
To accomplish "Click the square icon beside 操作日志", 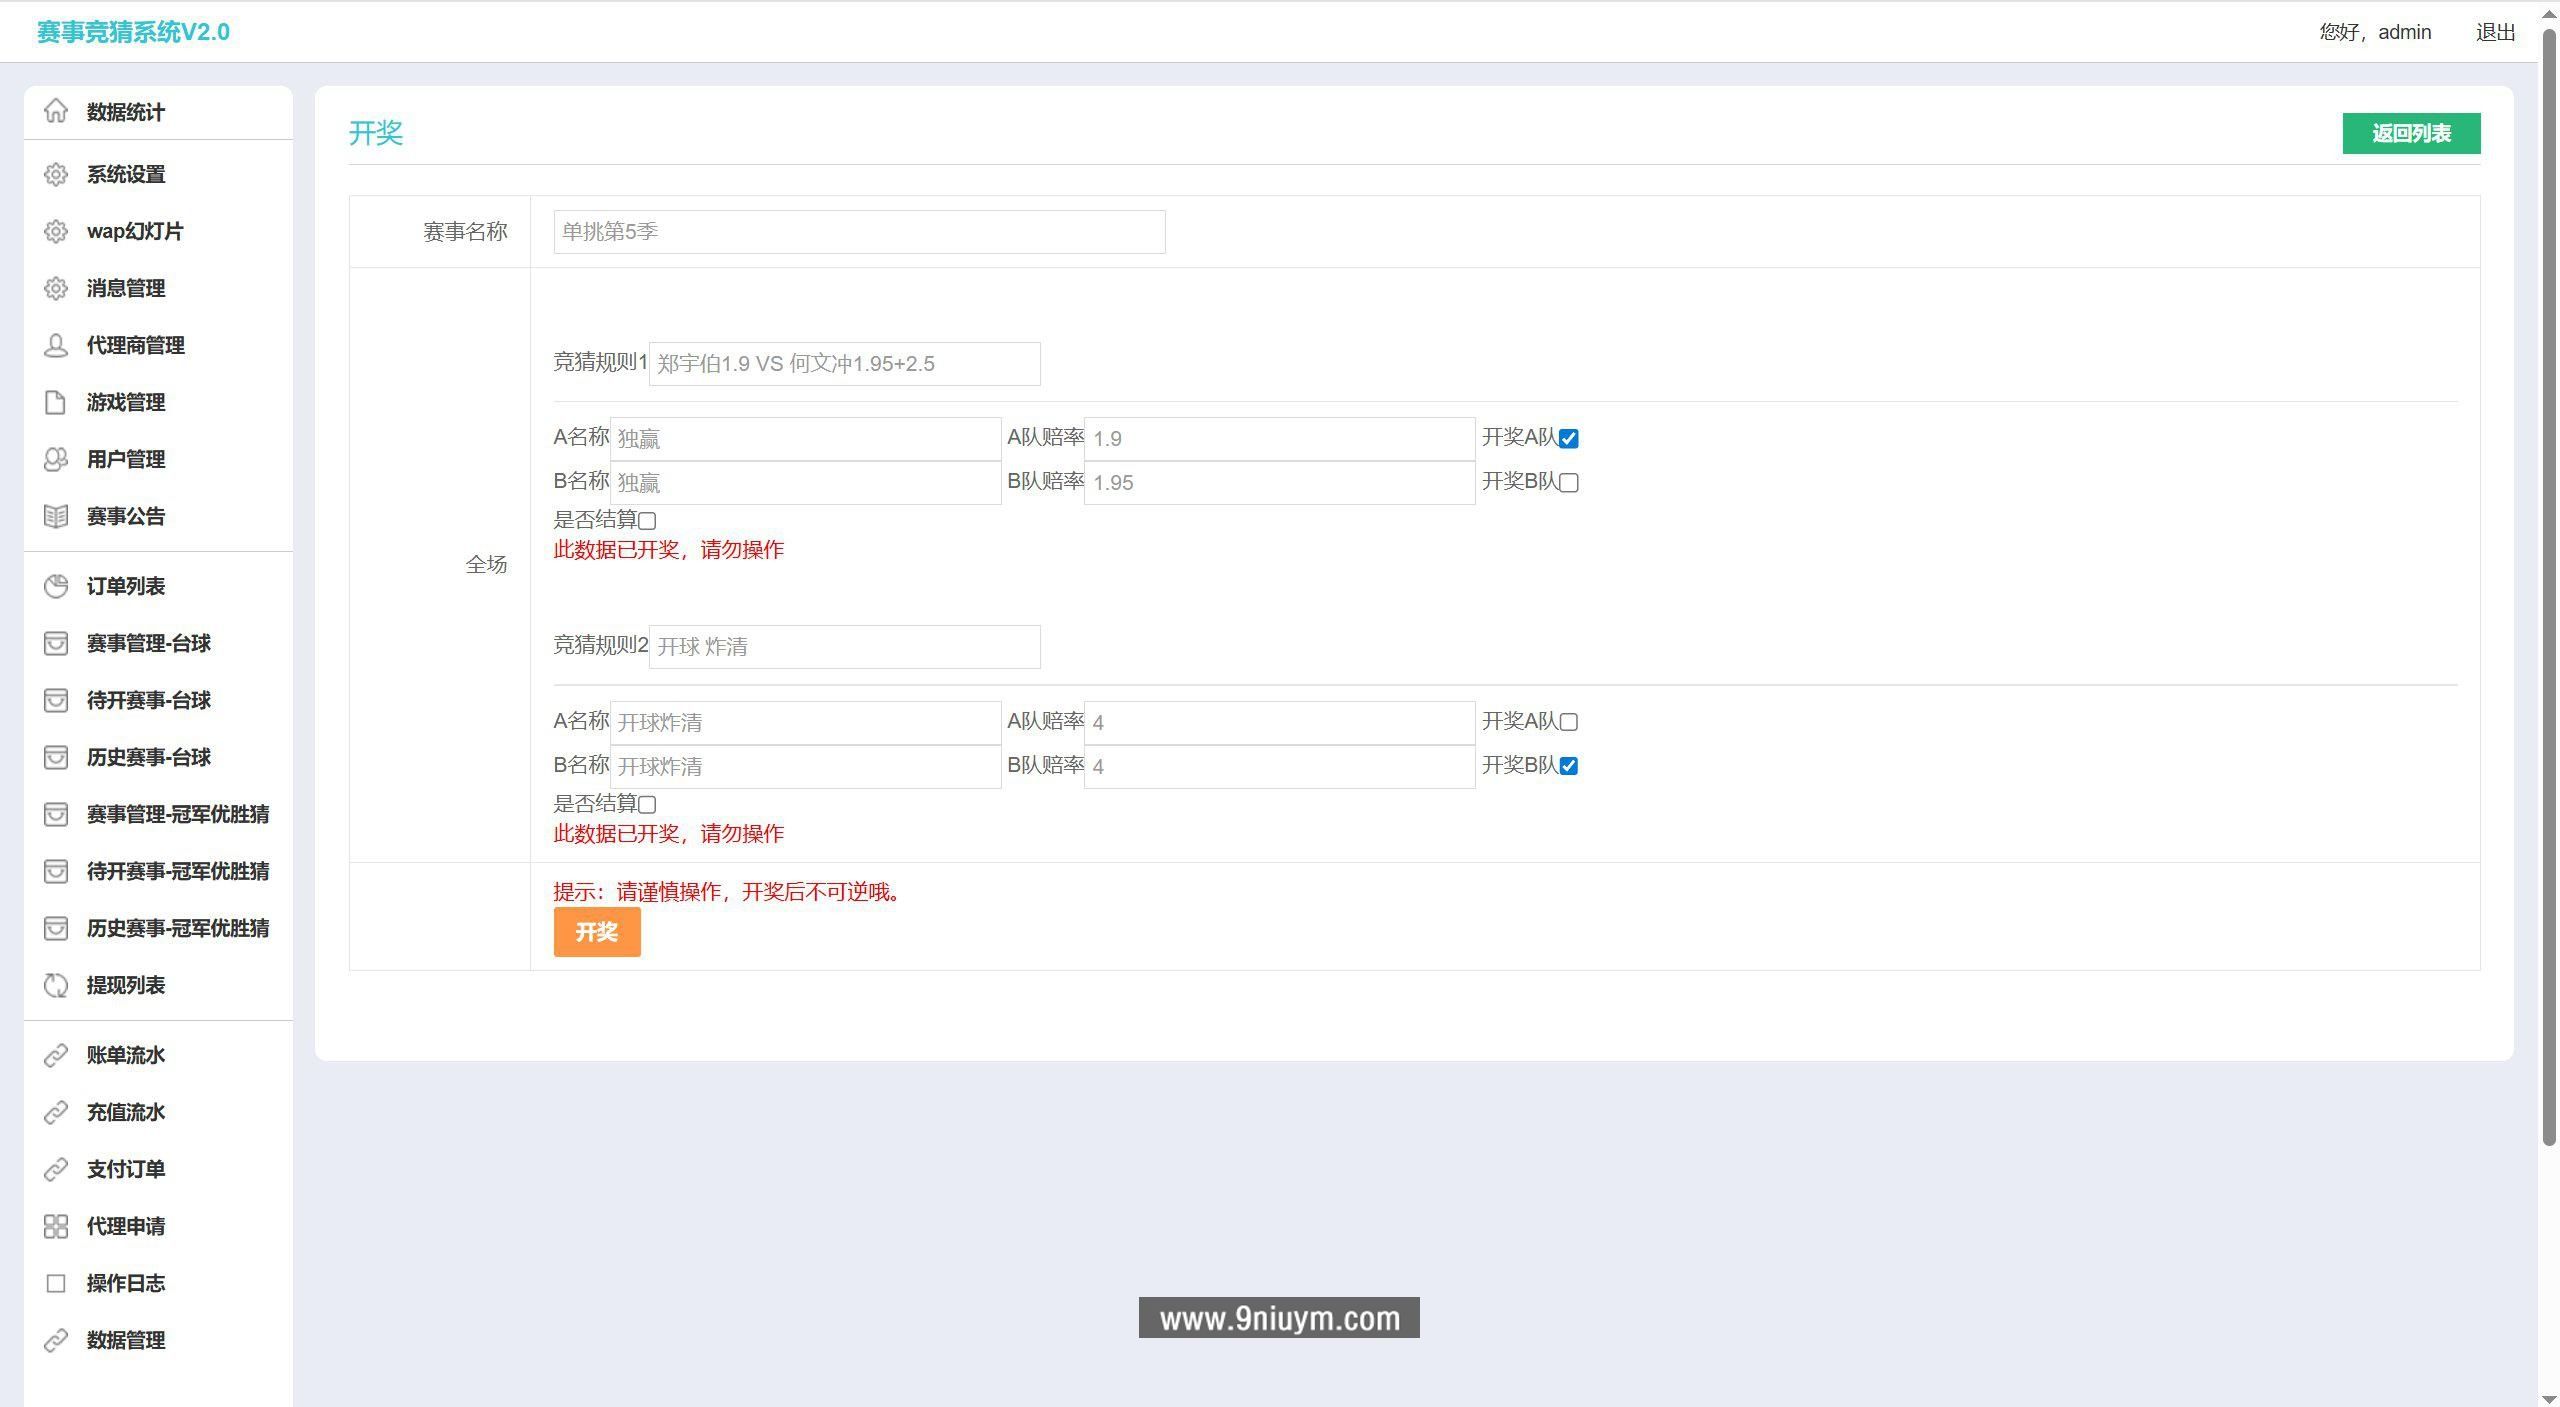I will (56, 1283).
